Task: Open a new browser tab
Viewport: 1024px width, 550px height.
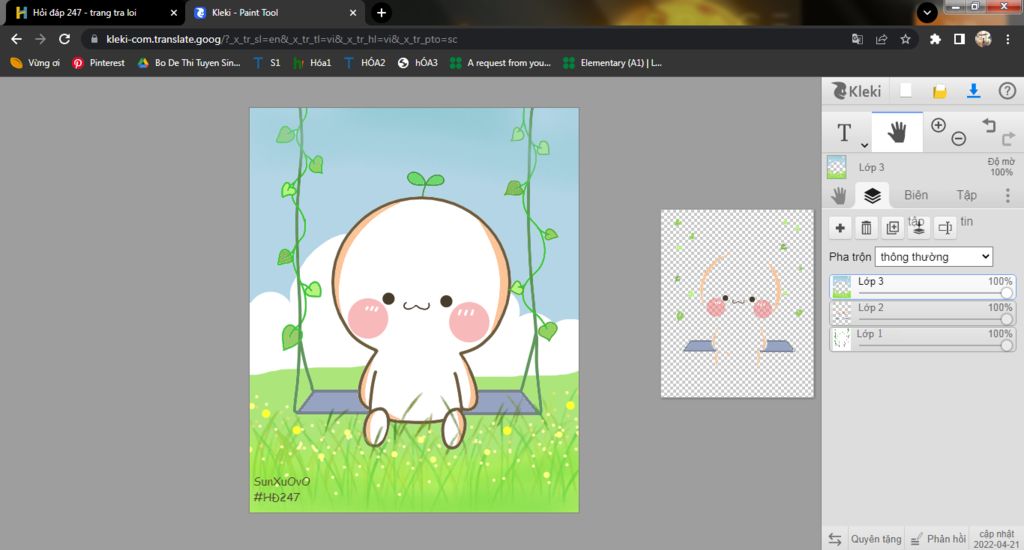Action: click(381, 12)
